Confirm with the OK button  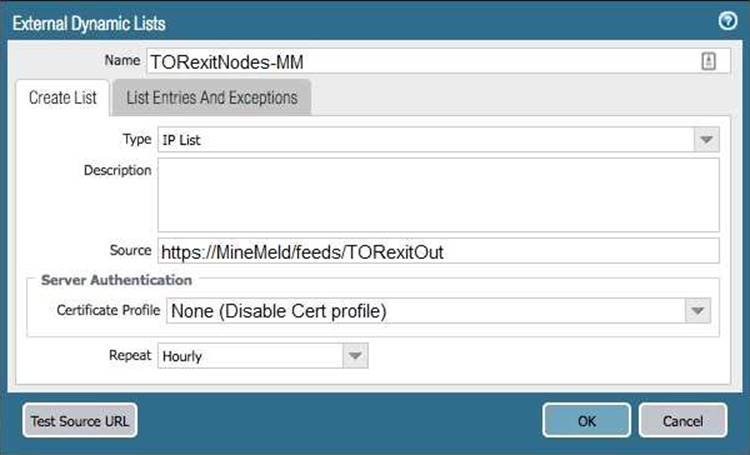586,420
